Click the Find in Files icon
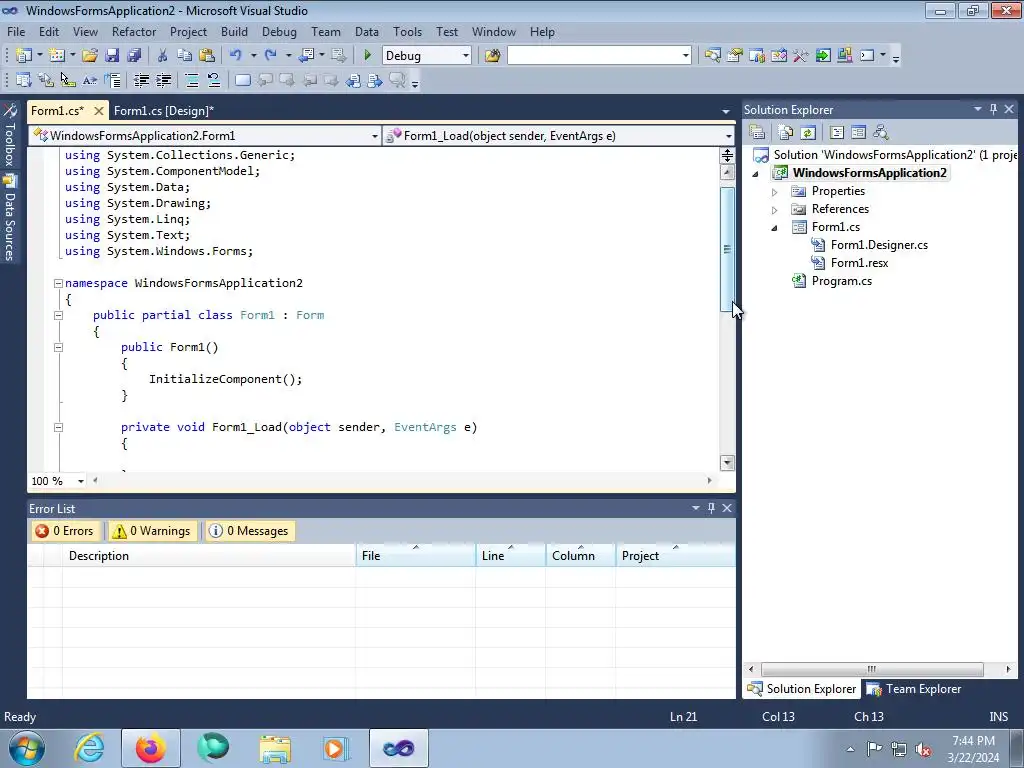The image size is (1024, 768). pyautogui.click(x=492, y=56)
